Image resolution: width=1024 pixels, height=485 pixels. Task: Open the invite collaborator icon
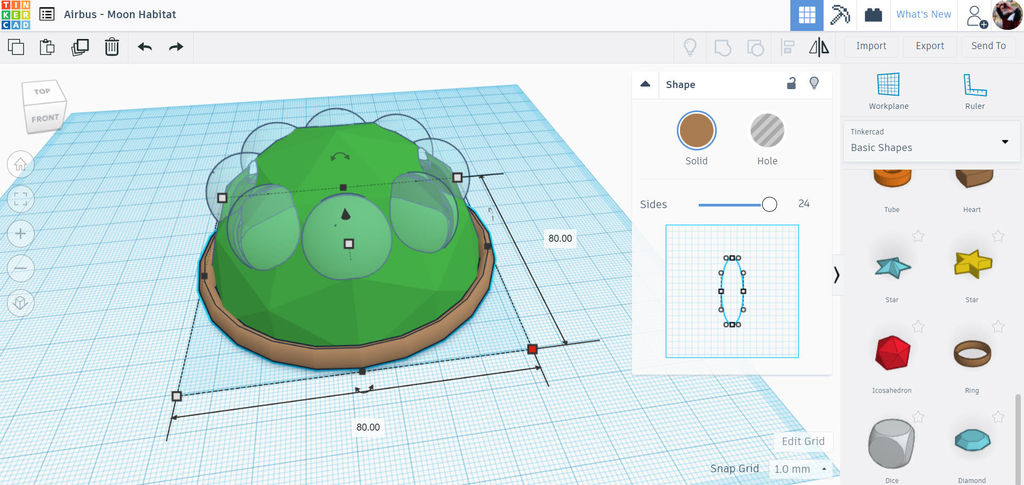point(977,16)
